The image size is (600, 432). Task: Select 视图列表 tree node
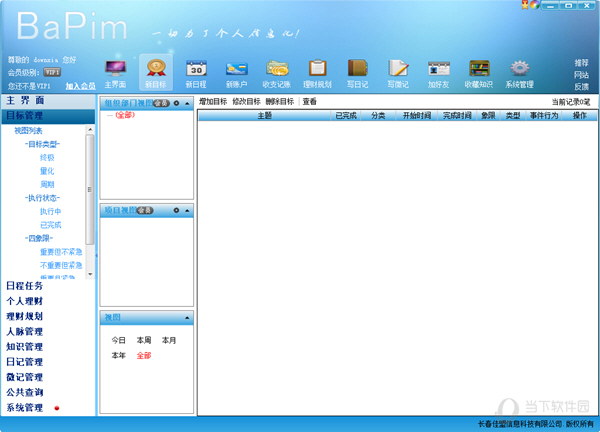[28, 131]
